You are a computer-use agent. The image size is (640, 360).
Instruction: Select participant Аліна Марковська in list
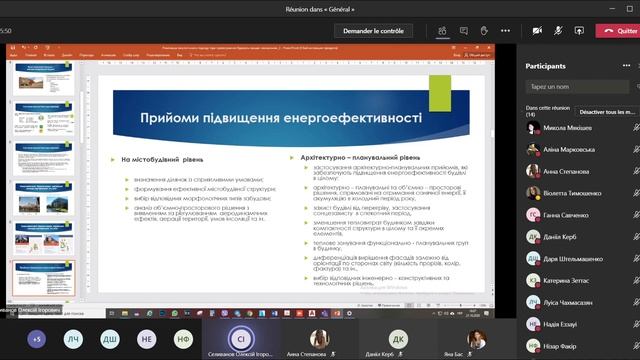click(x=582, y=150)
